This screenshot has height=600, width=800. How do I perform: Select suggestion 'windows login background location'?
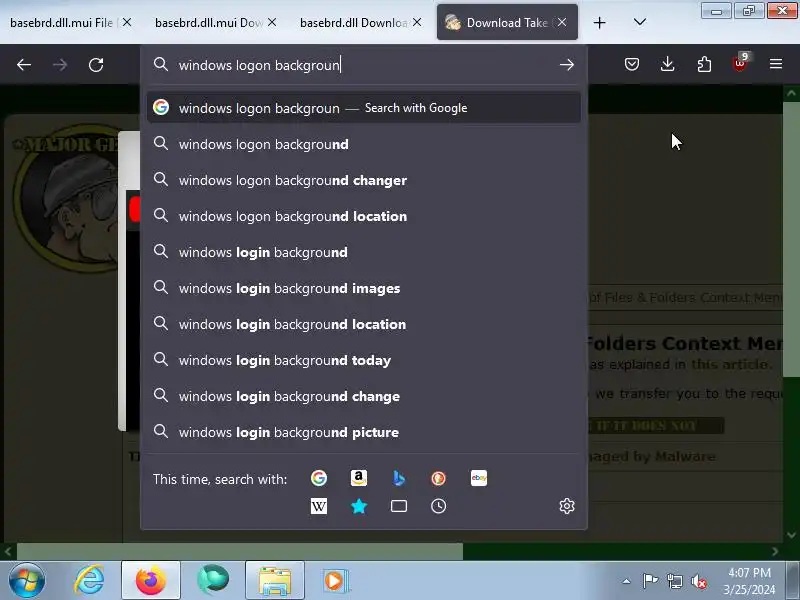(364, 324)
